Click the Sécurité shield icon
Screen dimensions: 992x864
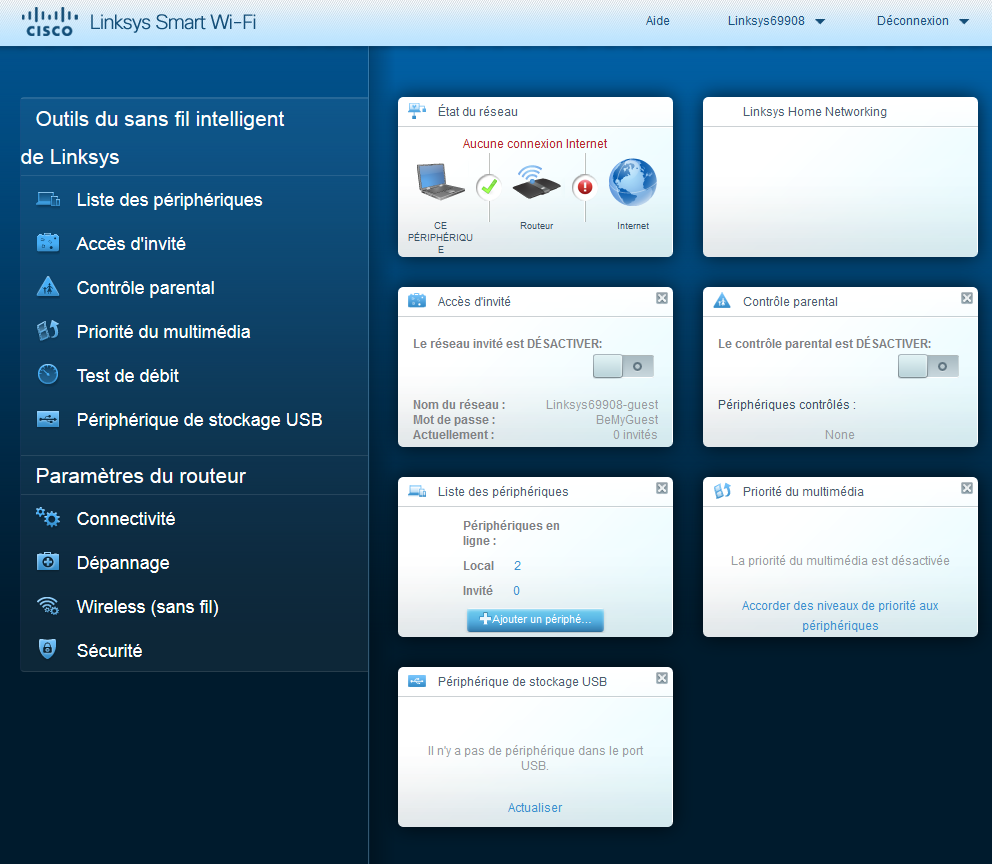[x=48, y=650]
